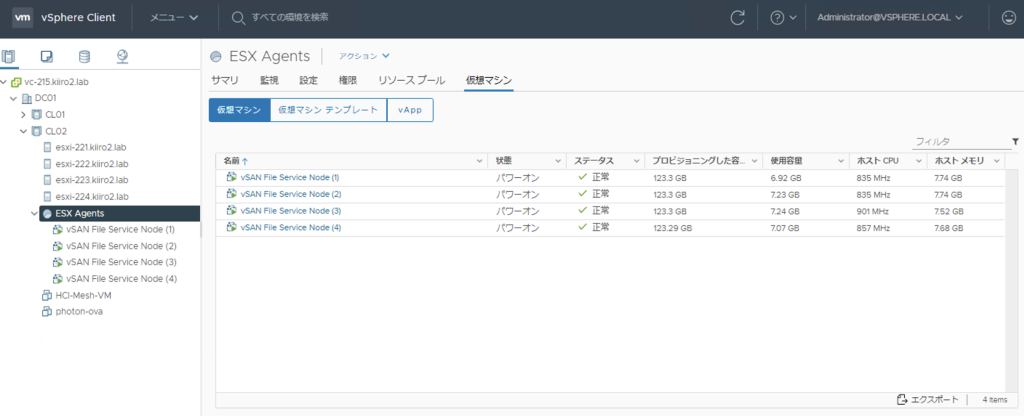This screenshot has width=1024, height=416.
Task: Open the アクション dropdown
Action: [x=364, y=56]
